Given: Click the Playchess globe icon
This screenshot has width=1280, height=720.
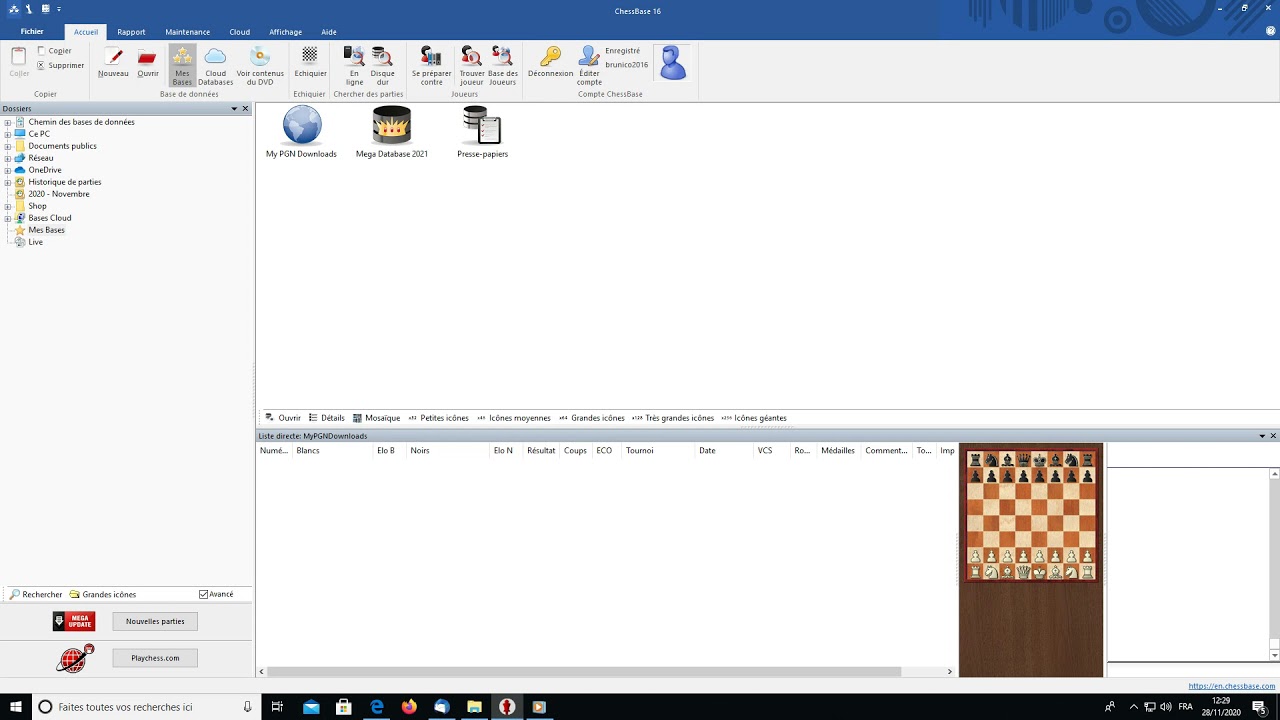Looking at the screenshot, I should click(75, 658).
